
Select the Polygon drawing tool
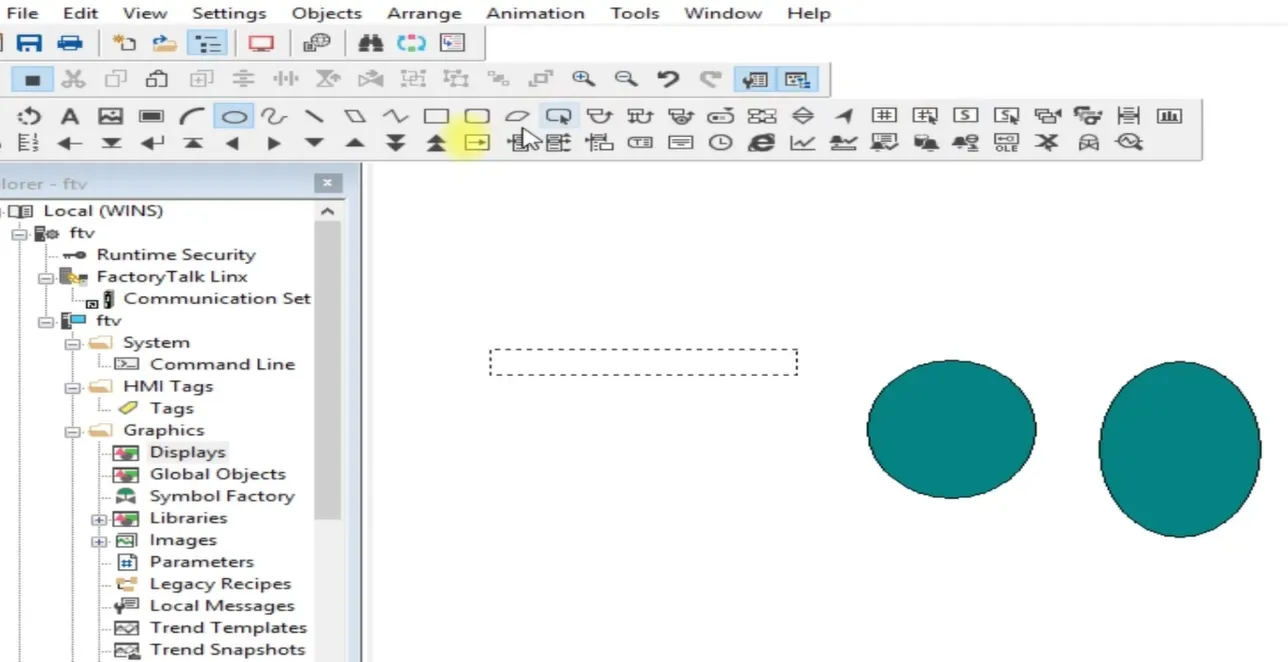tap(354, 115)
